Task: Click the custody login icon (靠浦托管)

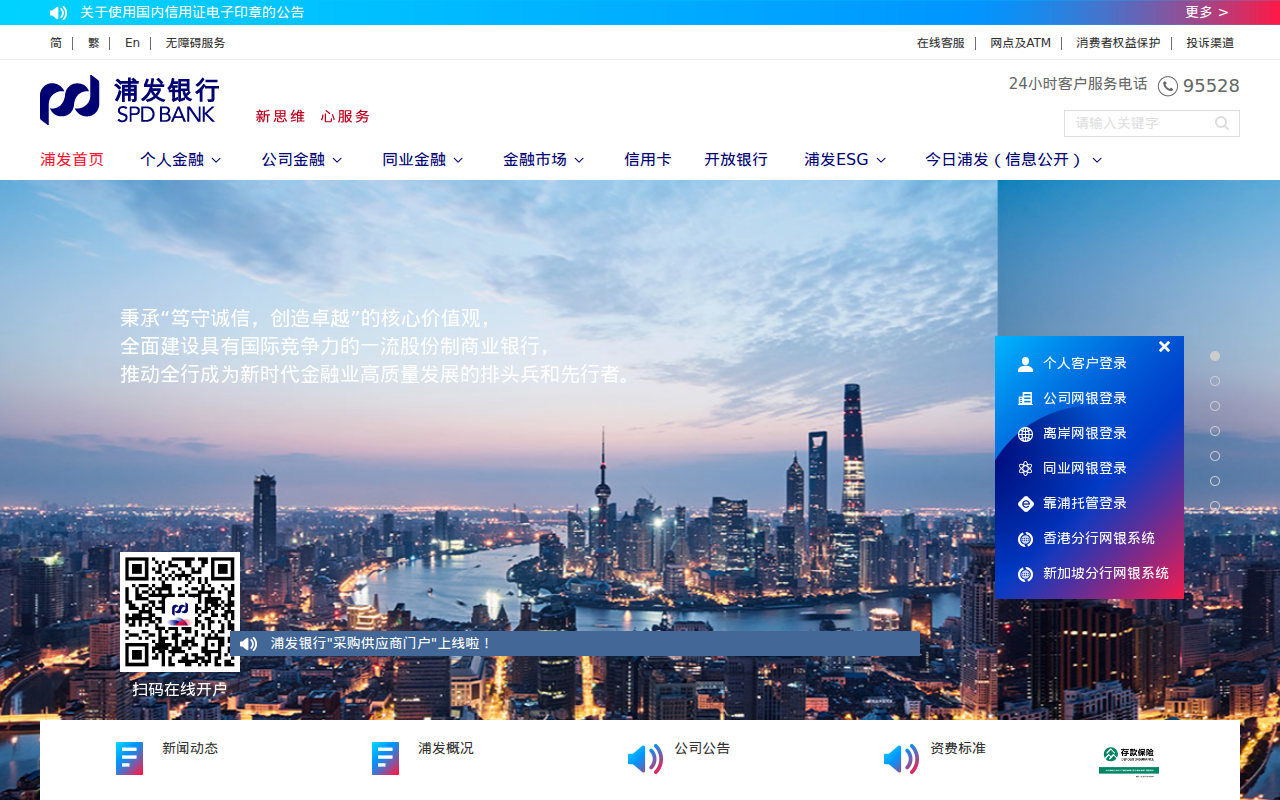Action: click(1025, 504)
